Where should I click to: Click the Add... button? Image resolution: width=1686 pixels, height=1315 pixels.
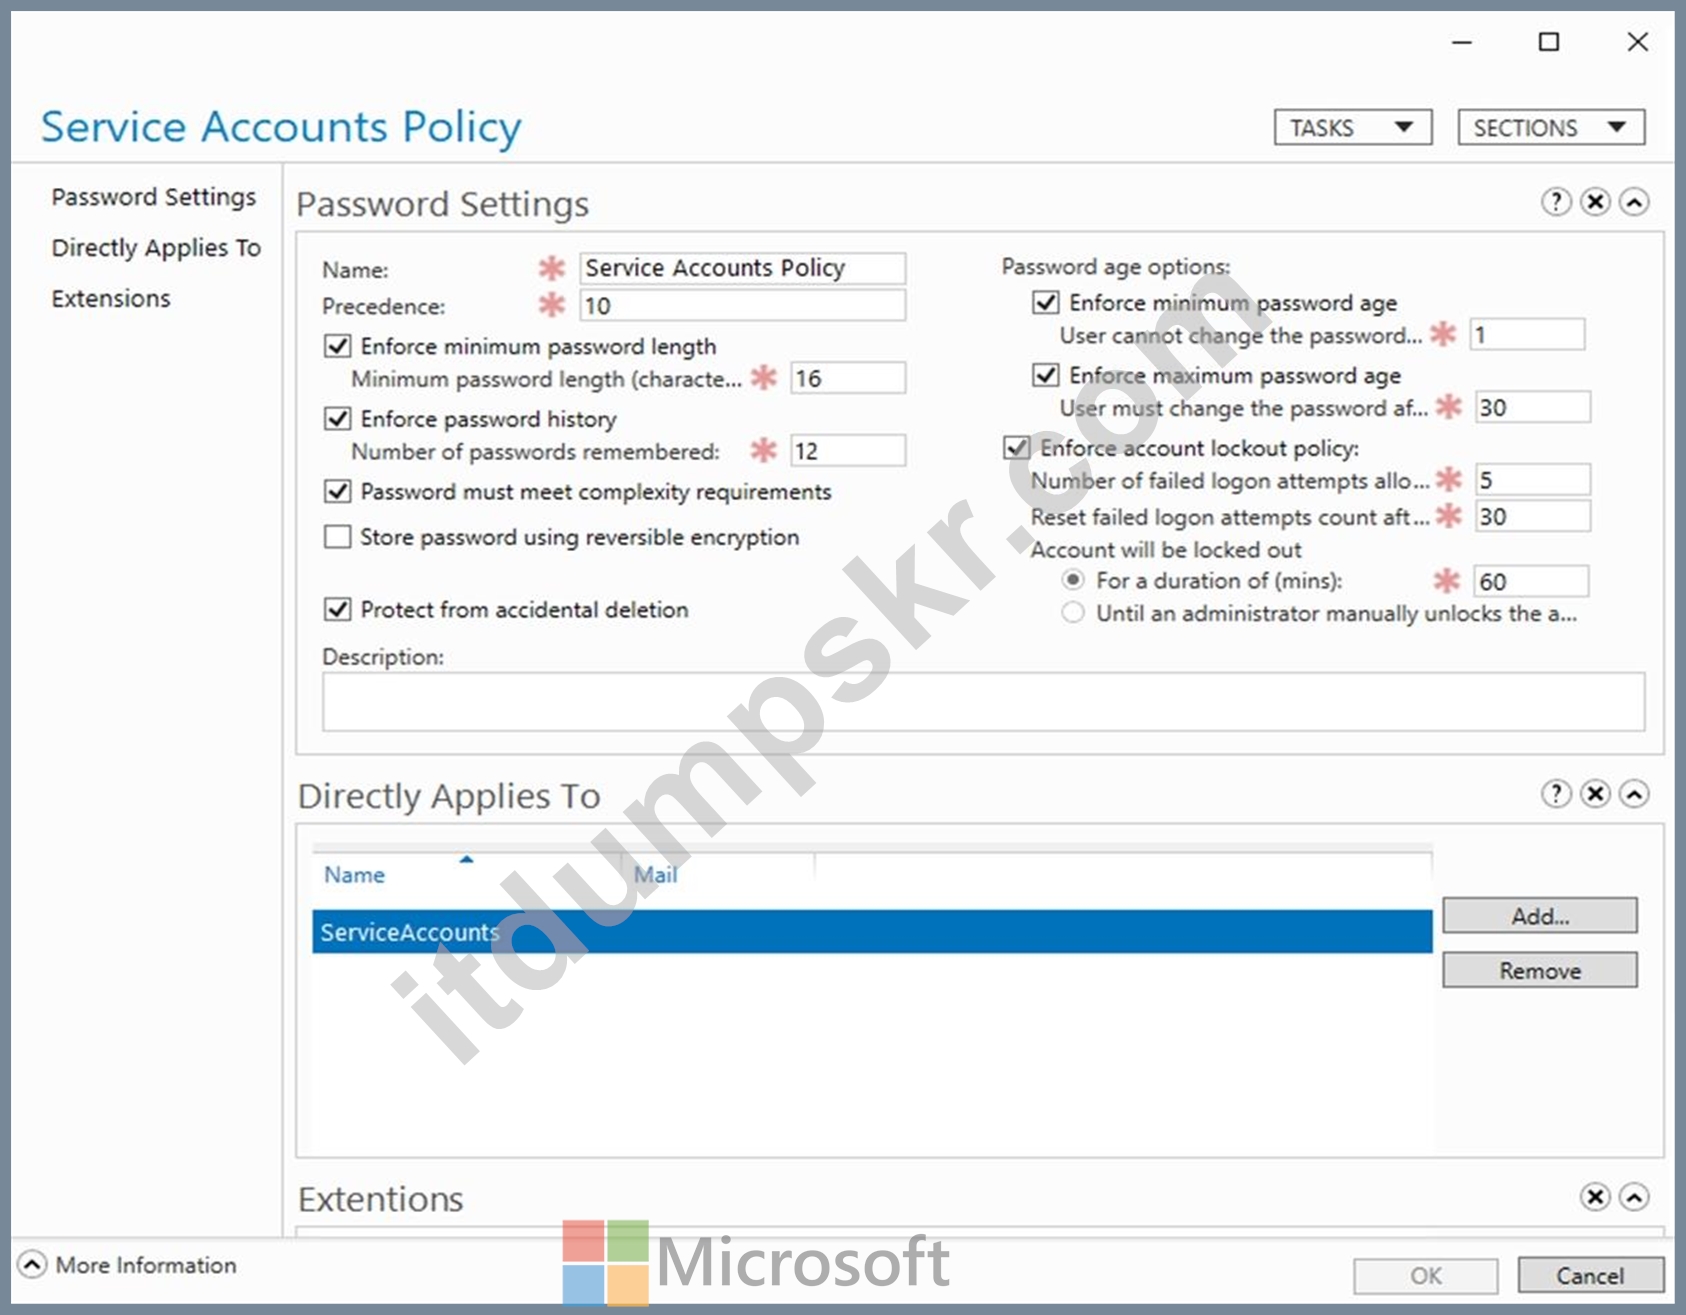[x=1540, y=916]
